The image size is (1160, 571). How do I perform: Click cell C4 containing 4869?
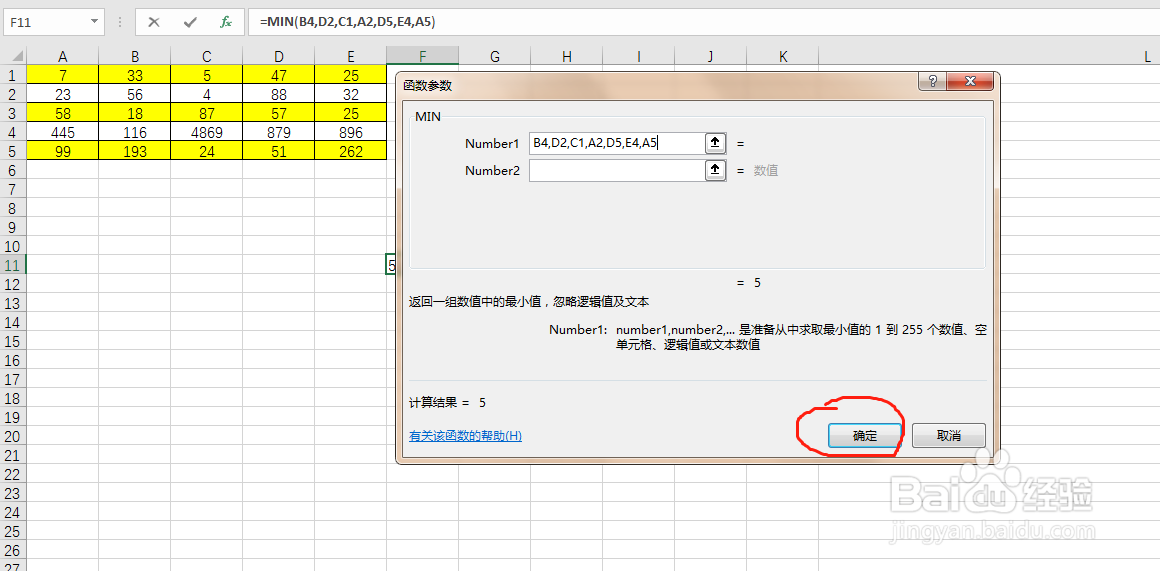[x=206, y=132]
